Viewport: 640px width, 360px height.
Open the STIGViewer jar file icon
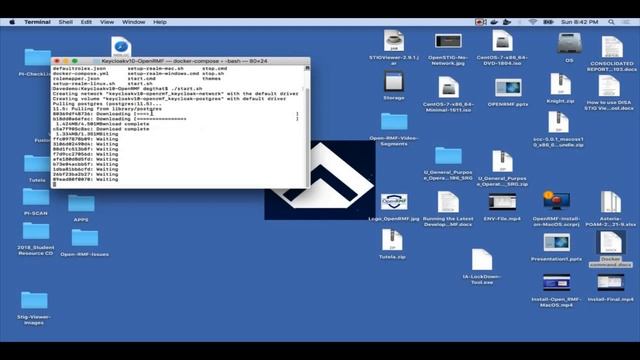394,41
